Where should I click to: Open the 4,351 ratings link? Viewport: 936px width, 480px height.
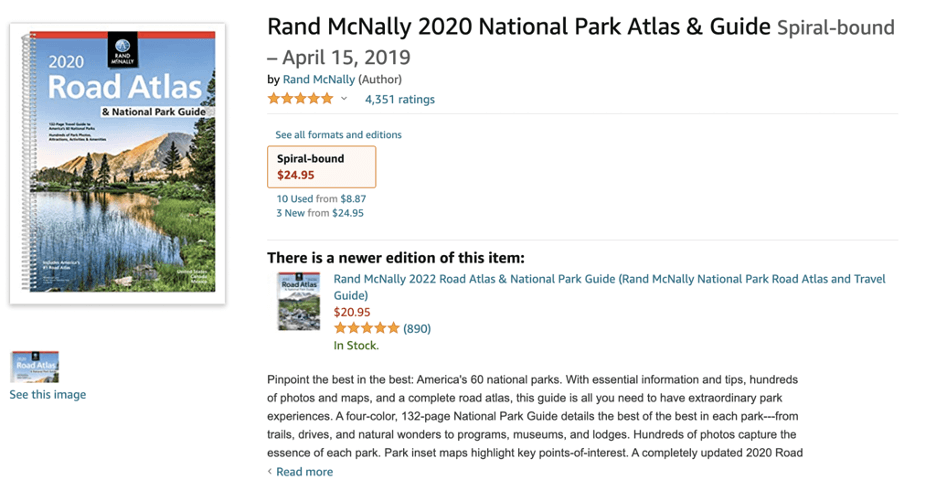click(x=400, y=99)
